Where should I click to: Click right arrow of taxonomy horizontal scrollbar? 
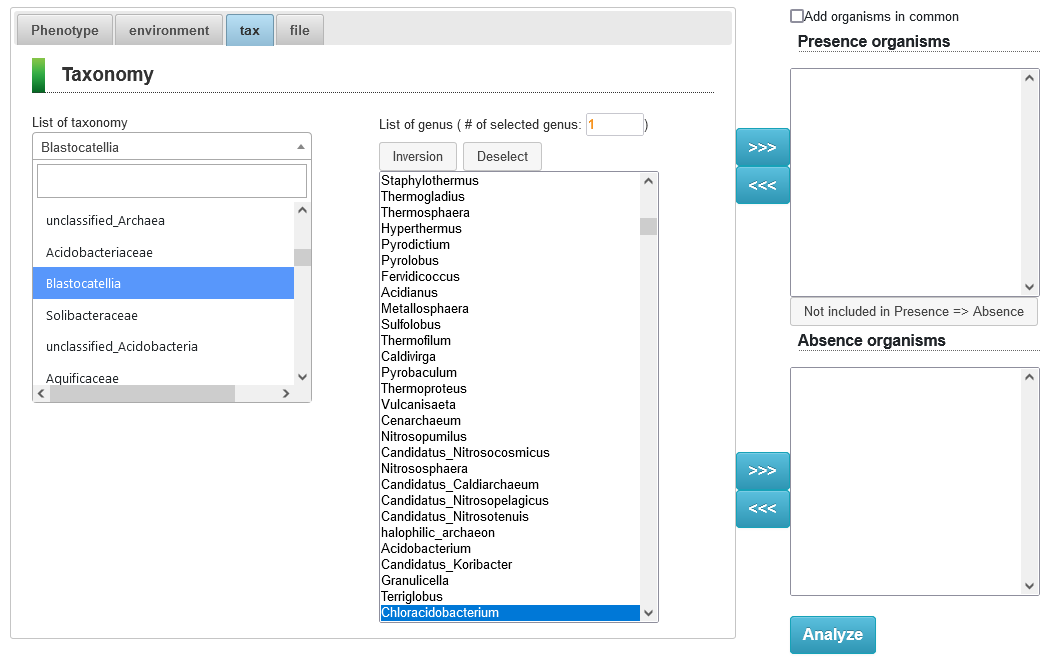coord(286,394)
